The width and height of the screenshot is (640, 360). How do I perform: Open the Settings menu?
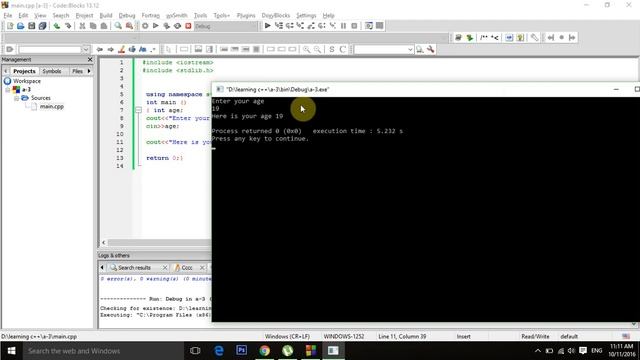coord(306,16)
